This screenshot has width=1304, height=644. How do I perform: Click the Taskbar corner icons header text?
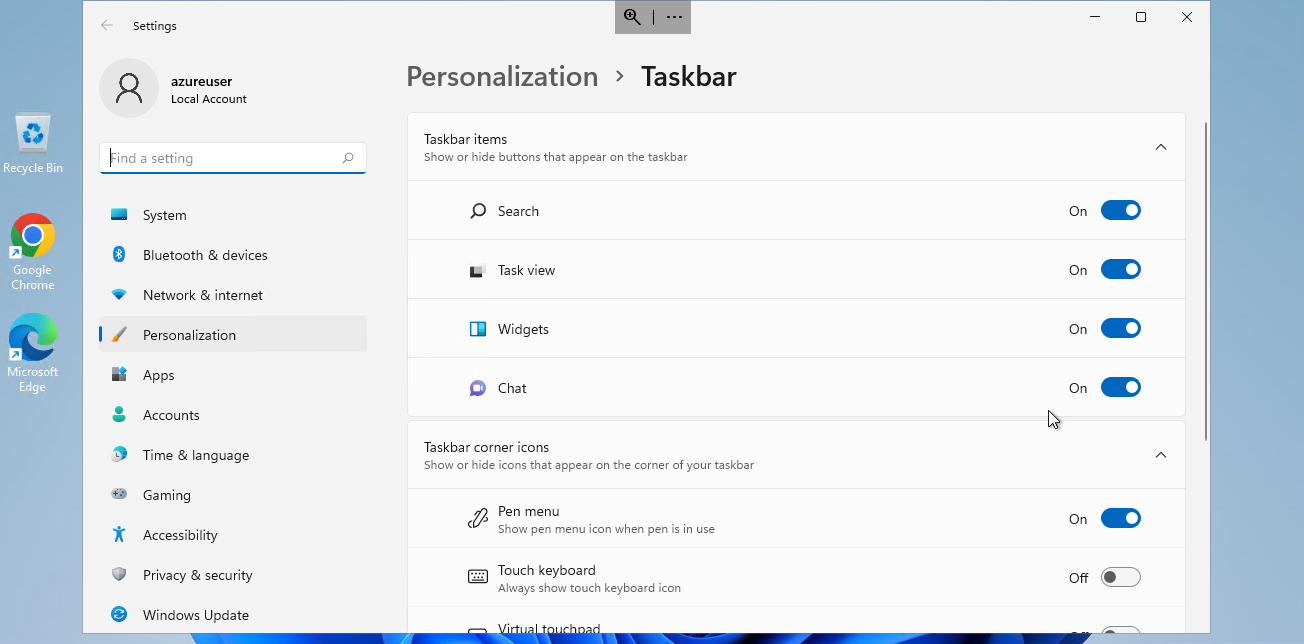pyautogui.click(x=487, y=447)
